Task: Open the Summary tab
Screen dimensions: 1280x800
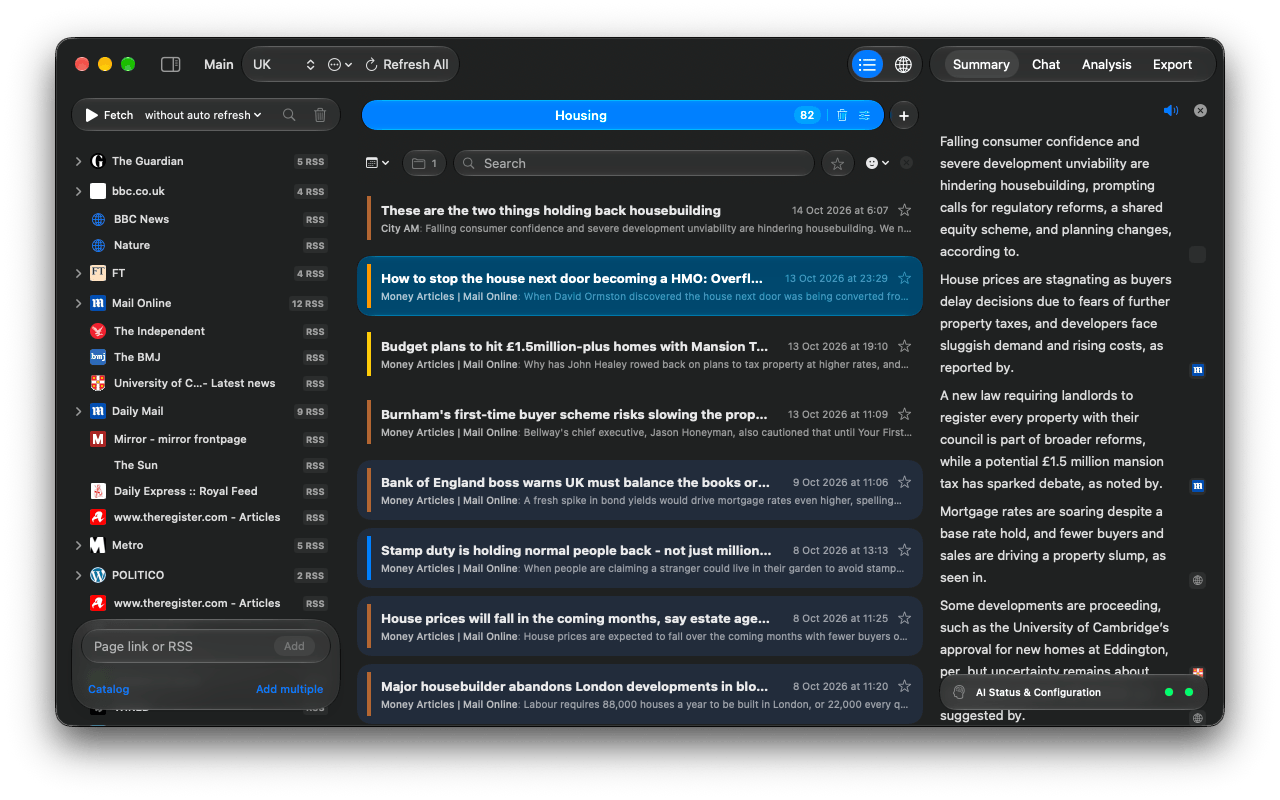Action: pyautogui.click(x=981, y=64)
